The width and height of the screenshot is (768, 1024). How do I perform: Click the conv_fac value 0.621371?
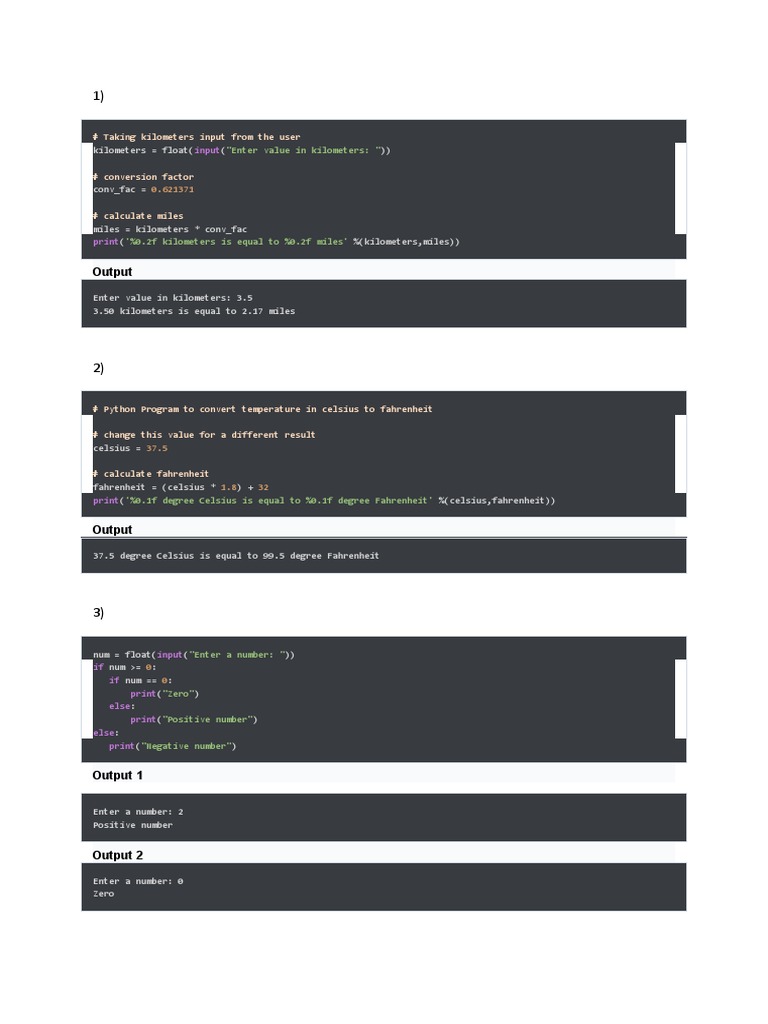pyautogui.click(x=172, y=189)
